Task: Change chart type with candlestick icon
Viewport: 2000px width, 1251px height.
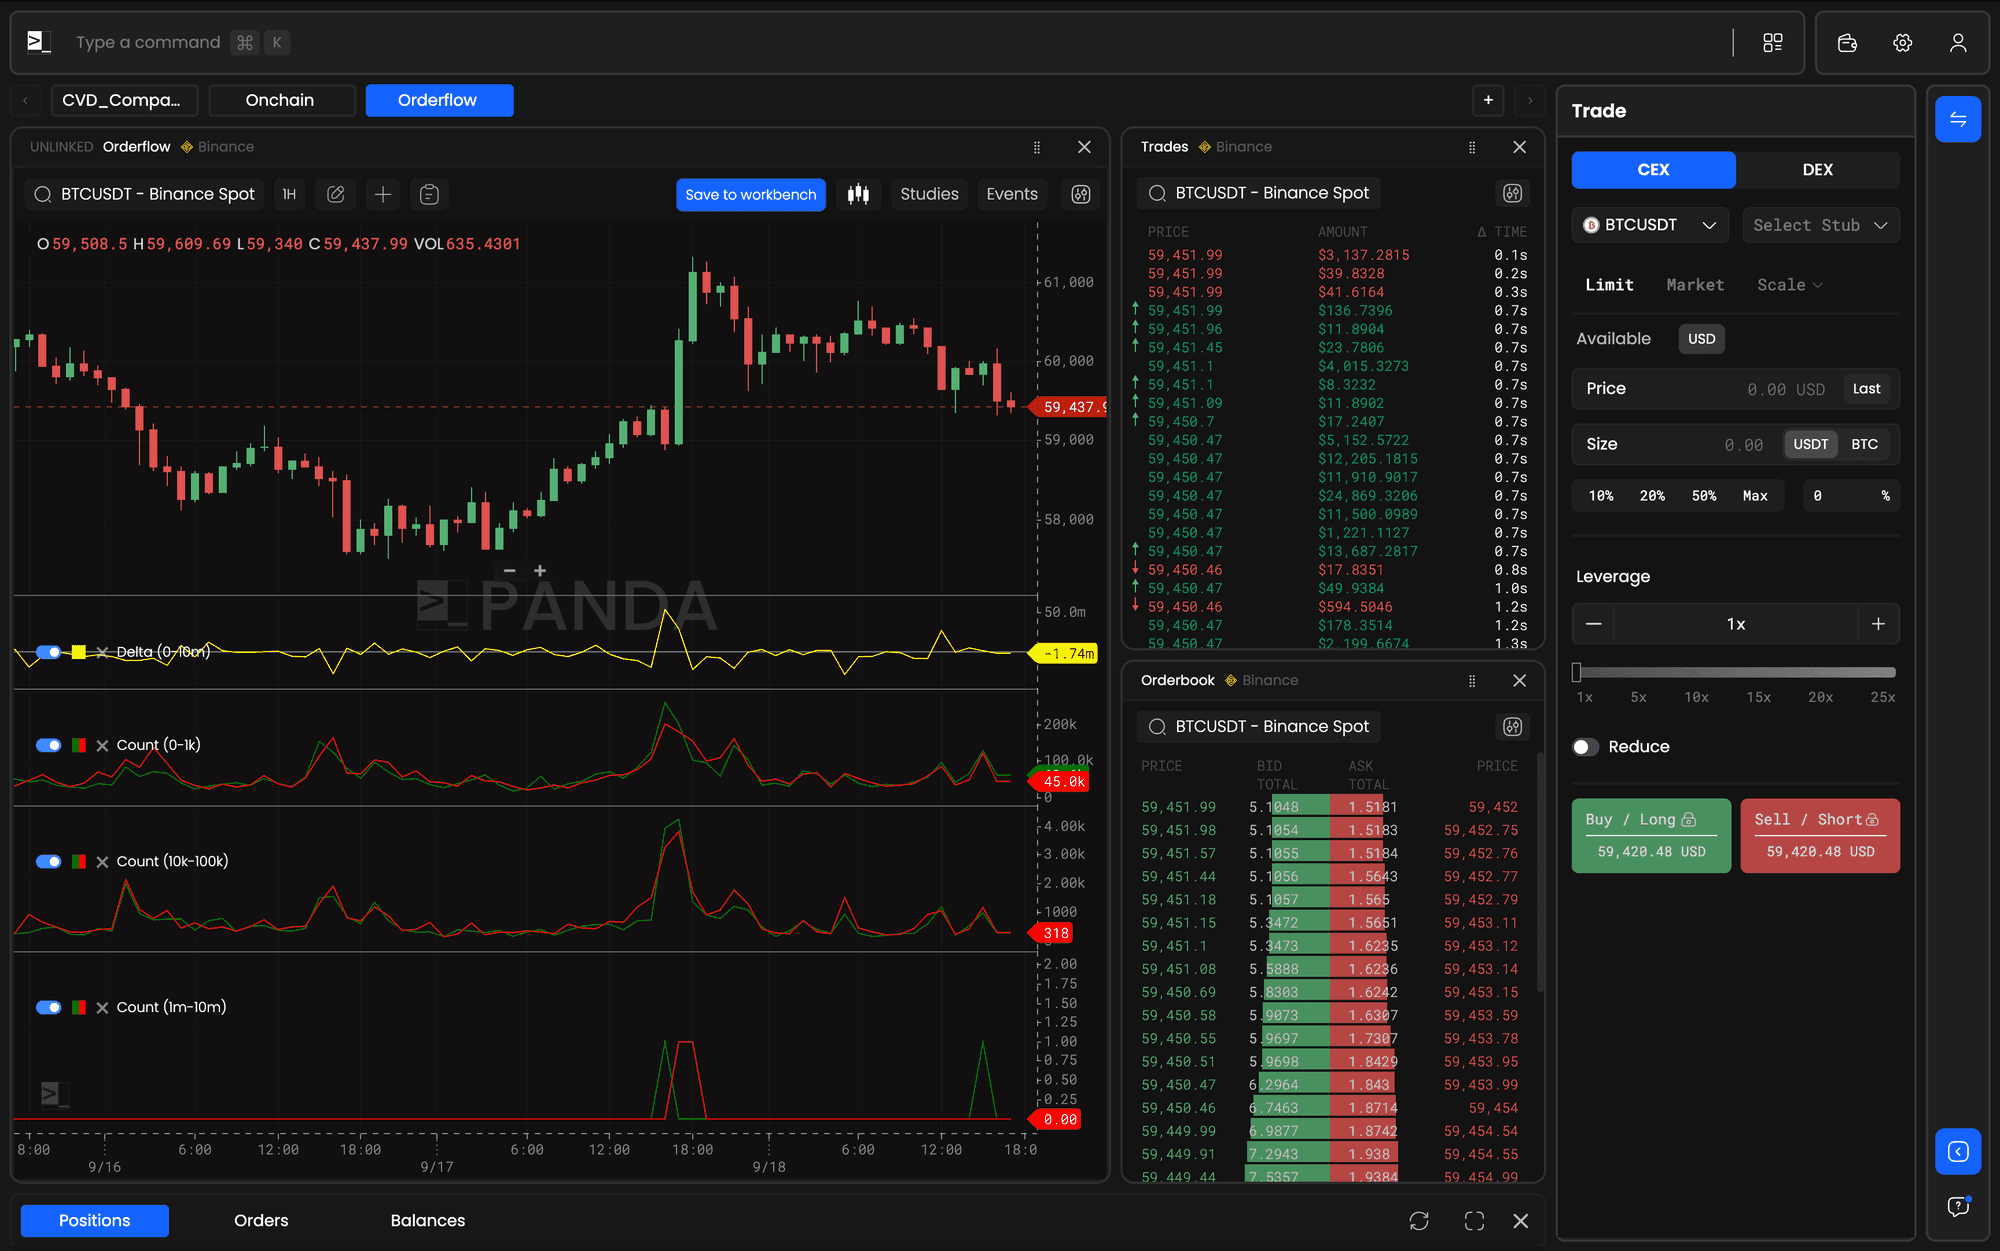Action: (858, 194)
